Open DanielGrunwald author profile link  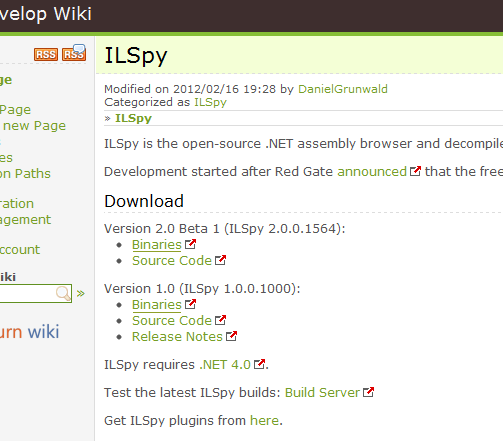[343, 89]
